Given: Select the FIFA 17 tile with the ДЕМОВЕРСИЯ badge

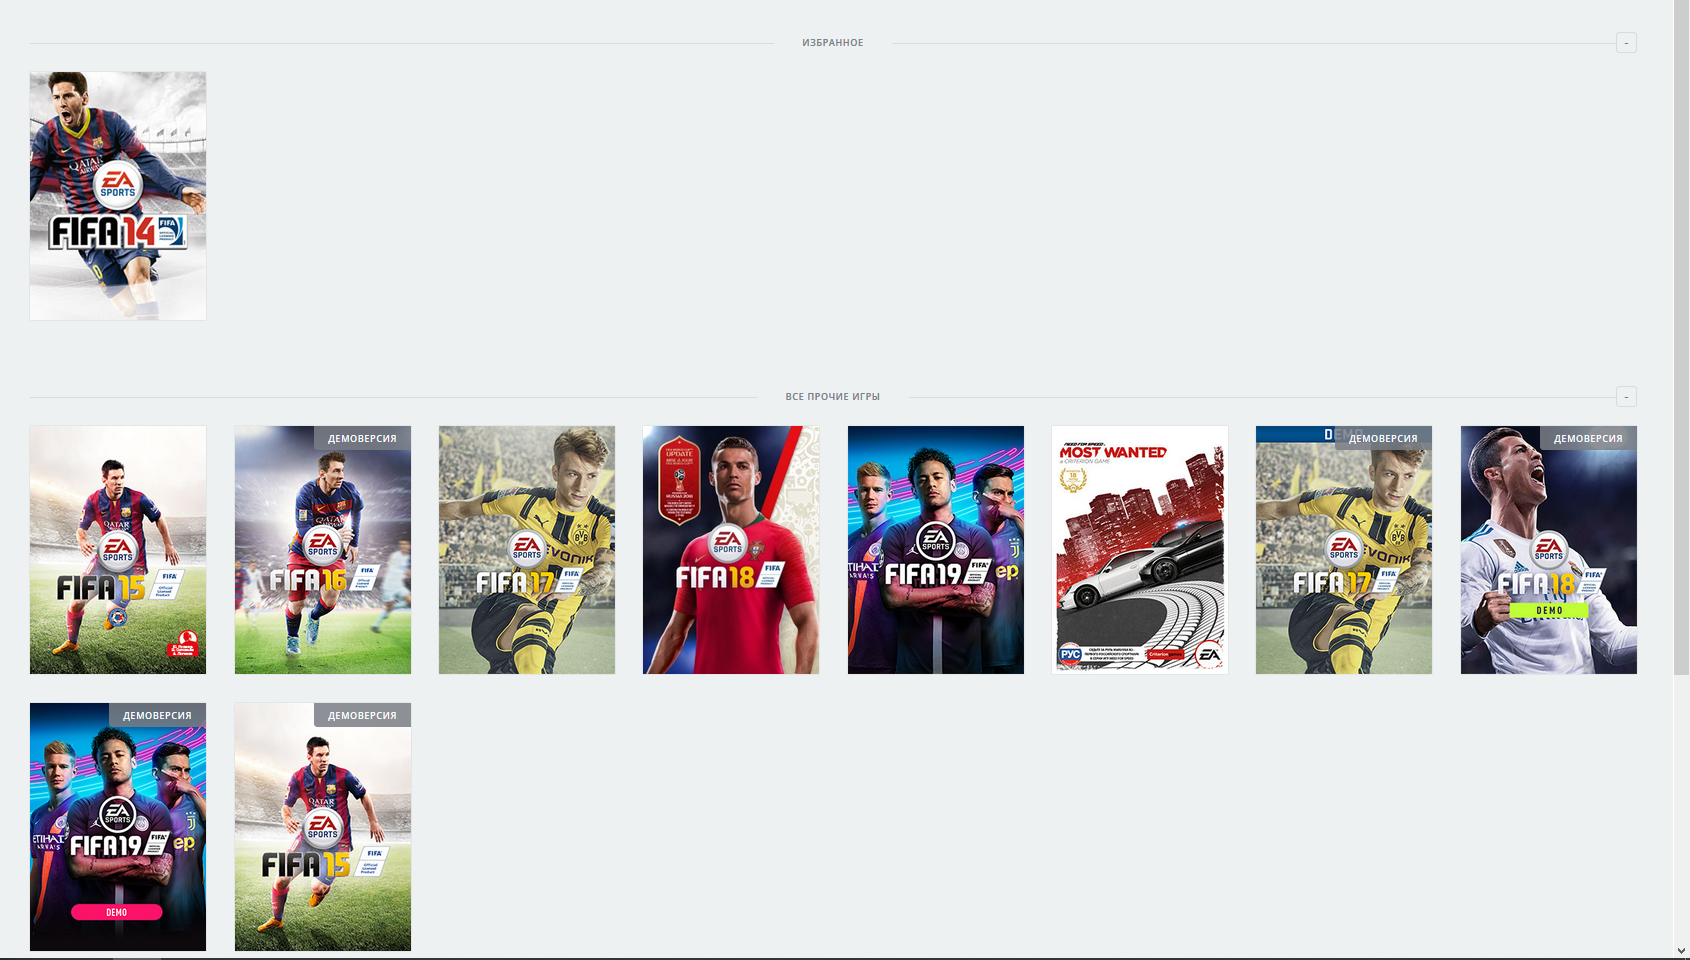Looking at the screenshot, I should pos(1344,550).
